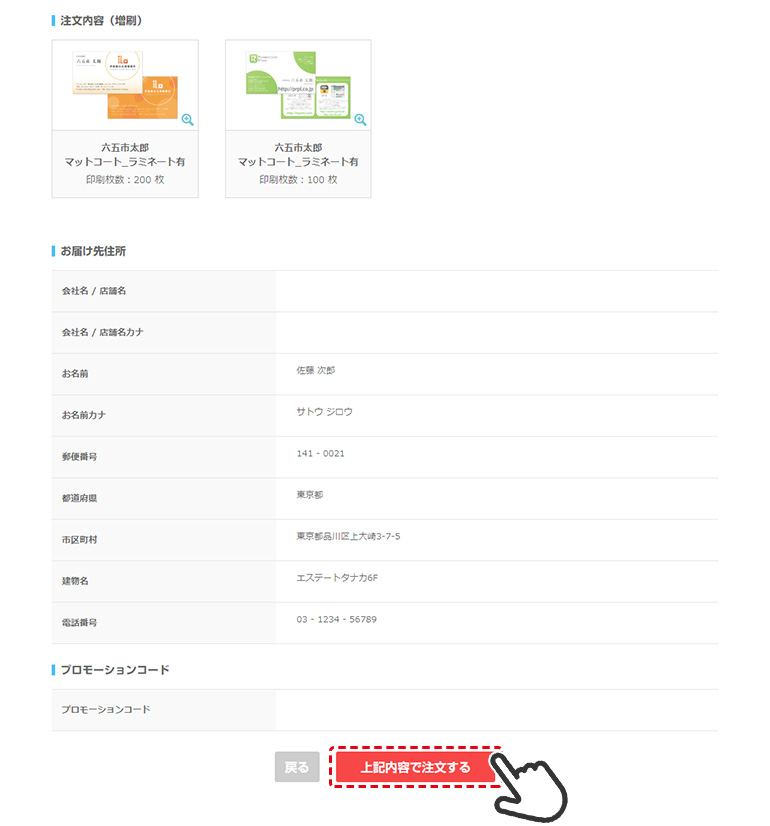Screen dimensions: 770x826
Task: Click the 会社名 / 店舗名 row label
Action: (94, 291)
